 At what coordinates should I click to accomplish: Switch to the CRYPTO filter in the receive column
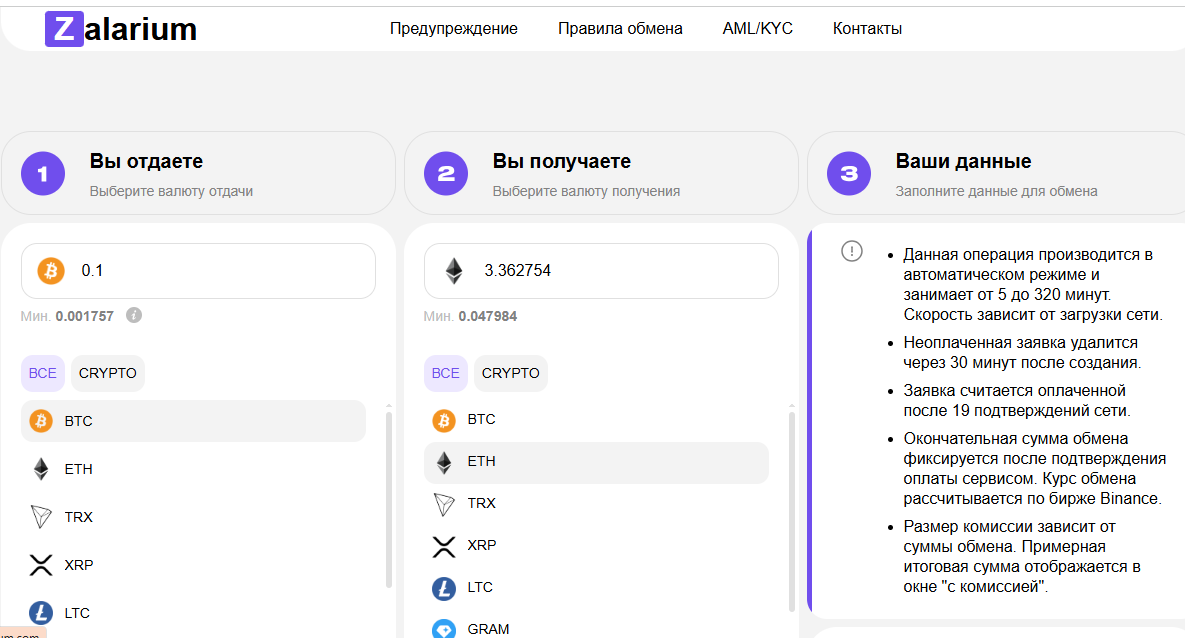(x=511, y=373)
